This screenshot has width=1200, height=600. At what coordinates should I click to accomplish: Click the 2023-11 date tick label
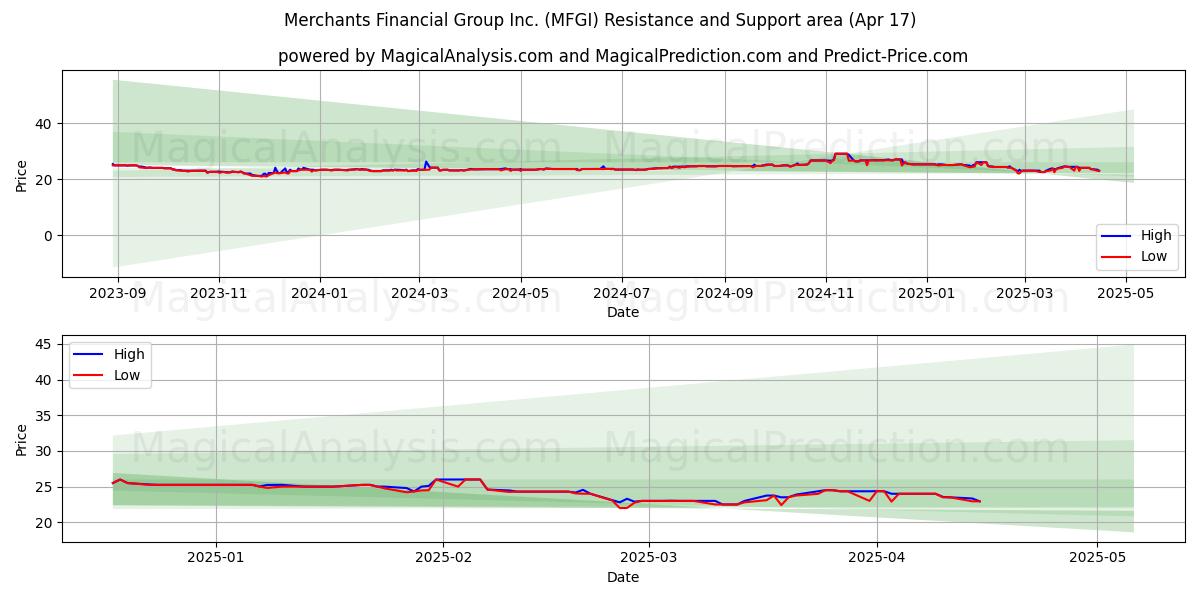pyautogui.click(x=219, y=295)
